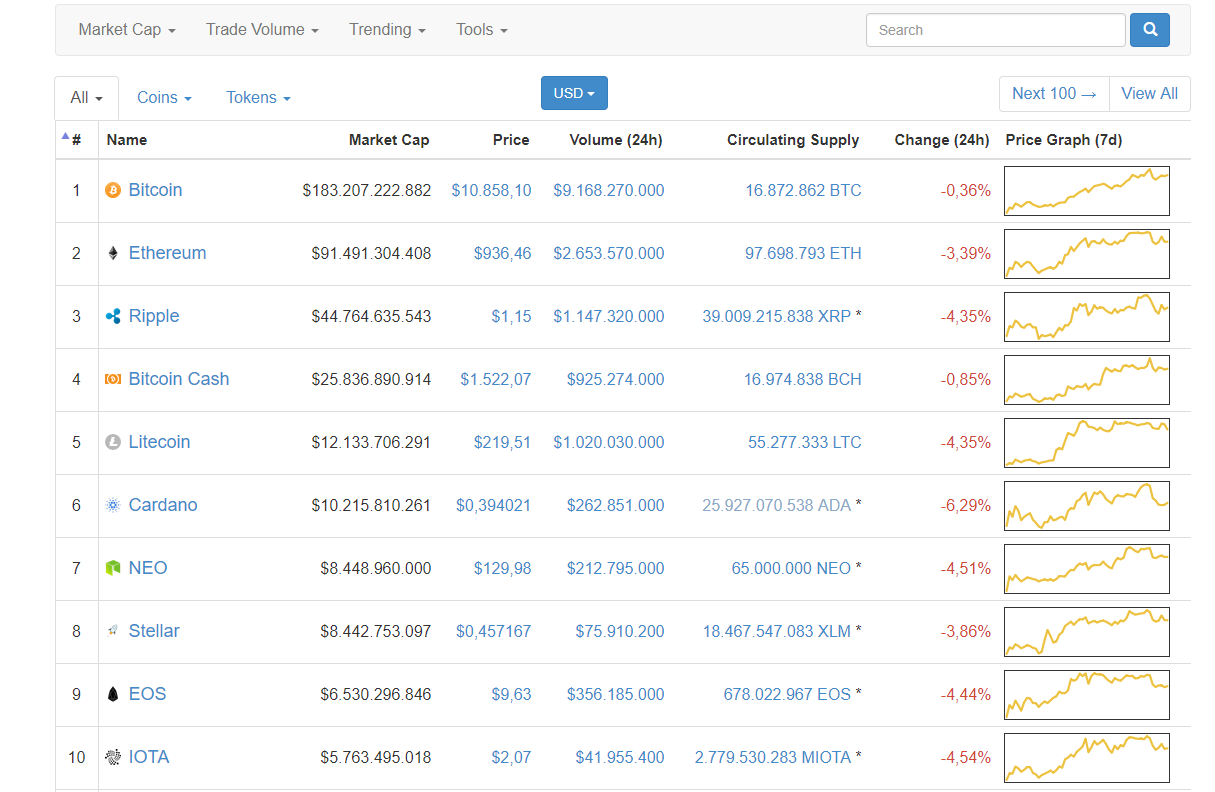Screen dimensions: 1215x792
Task: Expand the Trending menu
Action: [387, 30]
